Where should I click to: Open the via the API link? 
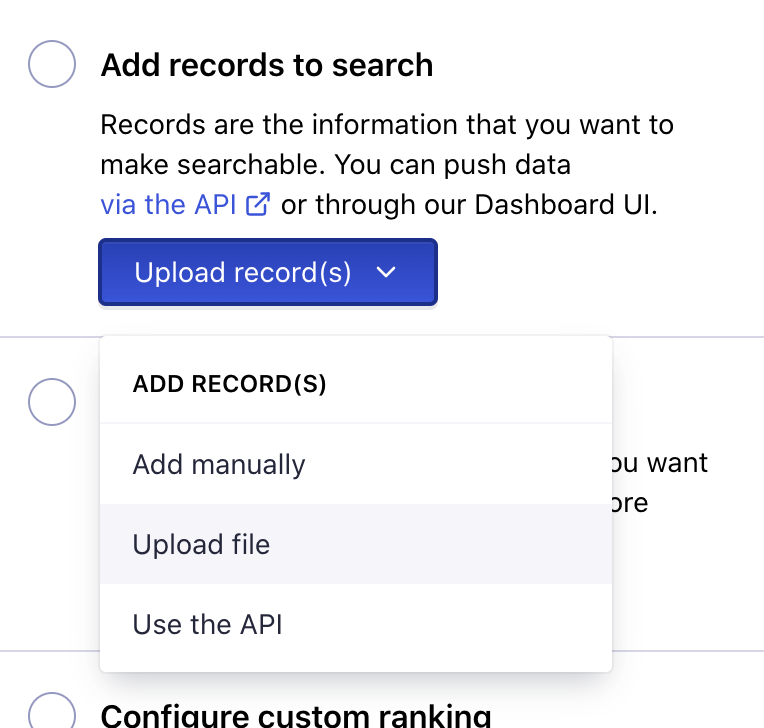(168, 205)
